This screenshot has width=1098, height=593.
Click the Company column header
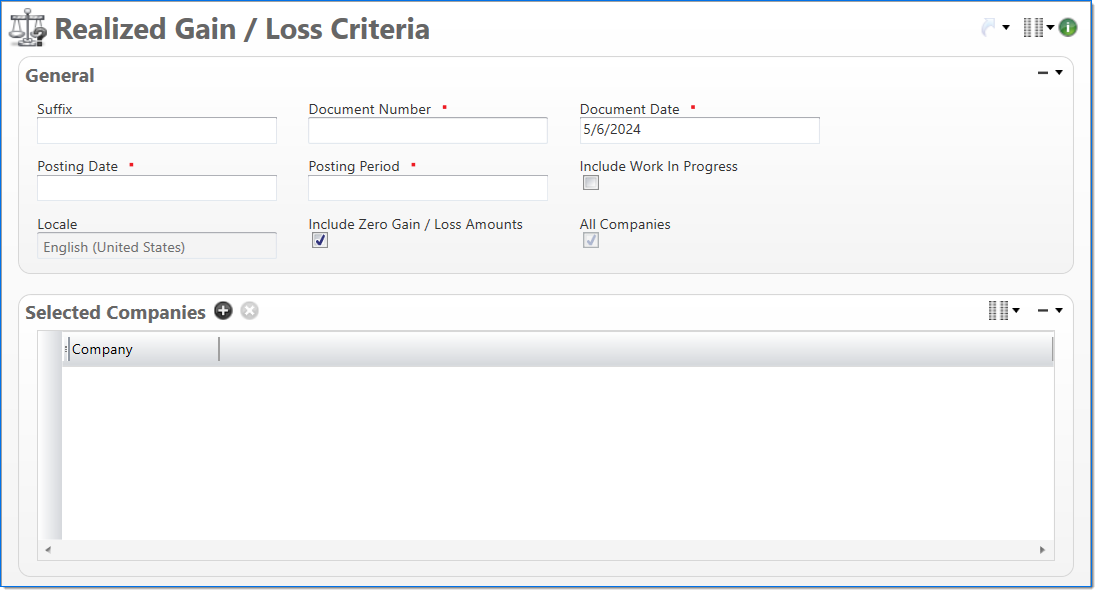(x=142, y=349)
